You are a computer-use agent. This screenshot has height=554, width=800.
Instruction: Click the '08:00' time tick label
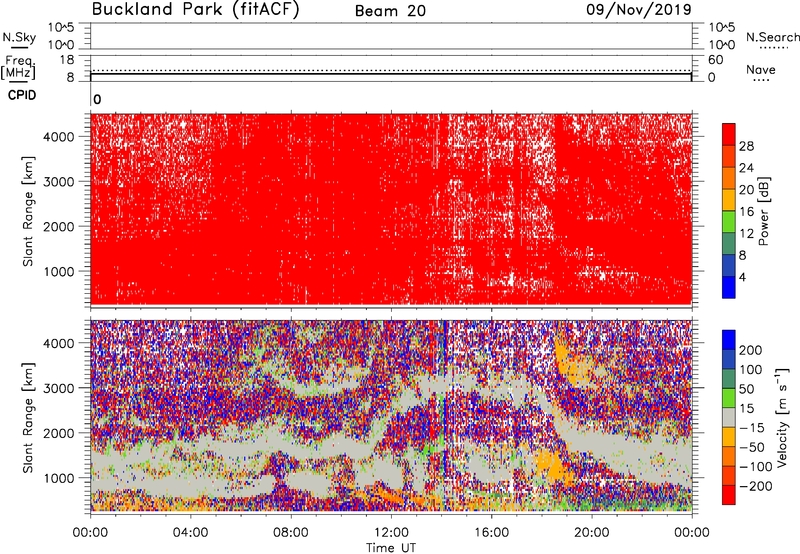tap(291, 533)
